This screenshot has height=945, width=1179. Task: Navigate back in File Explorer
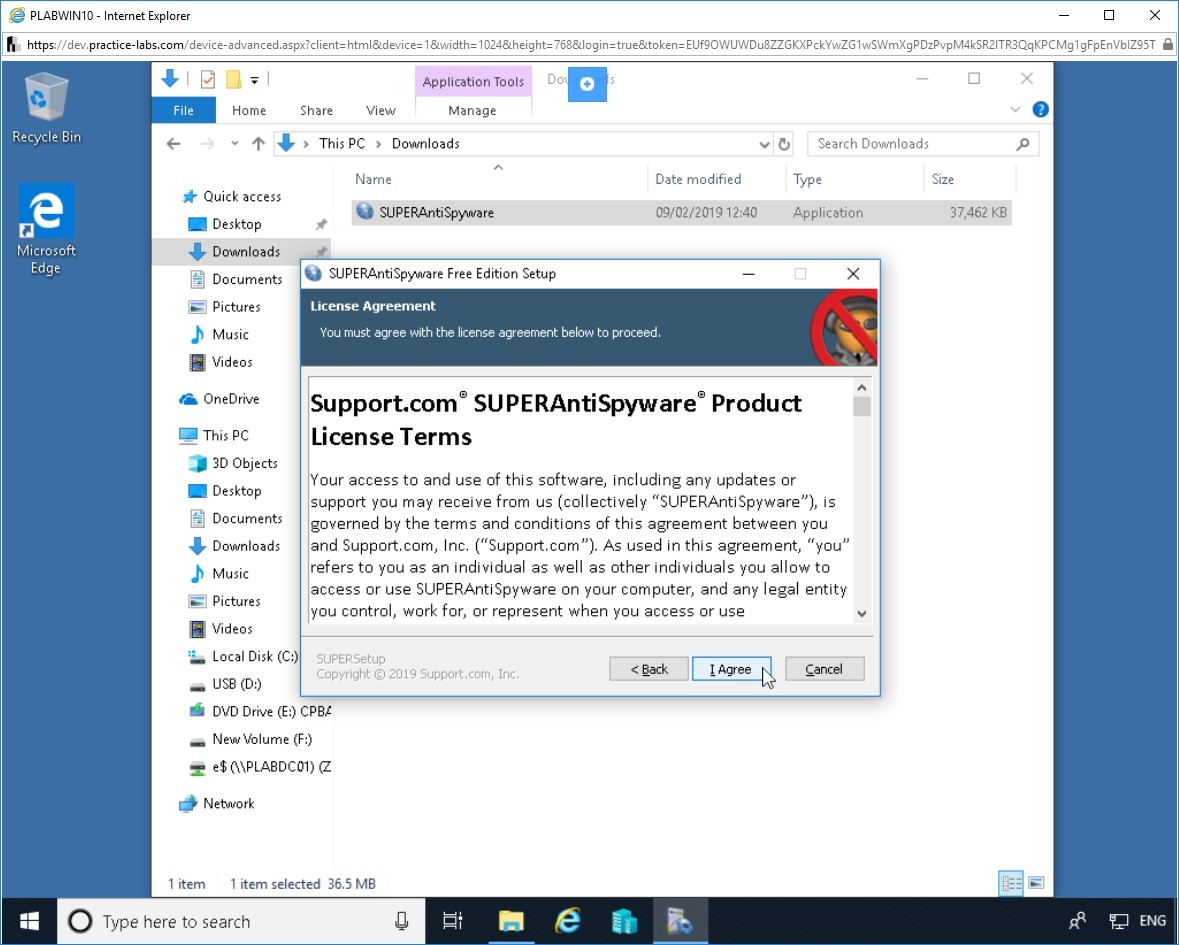[174, 144]
